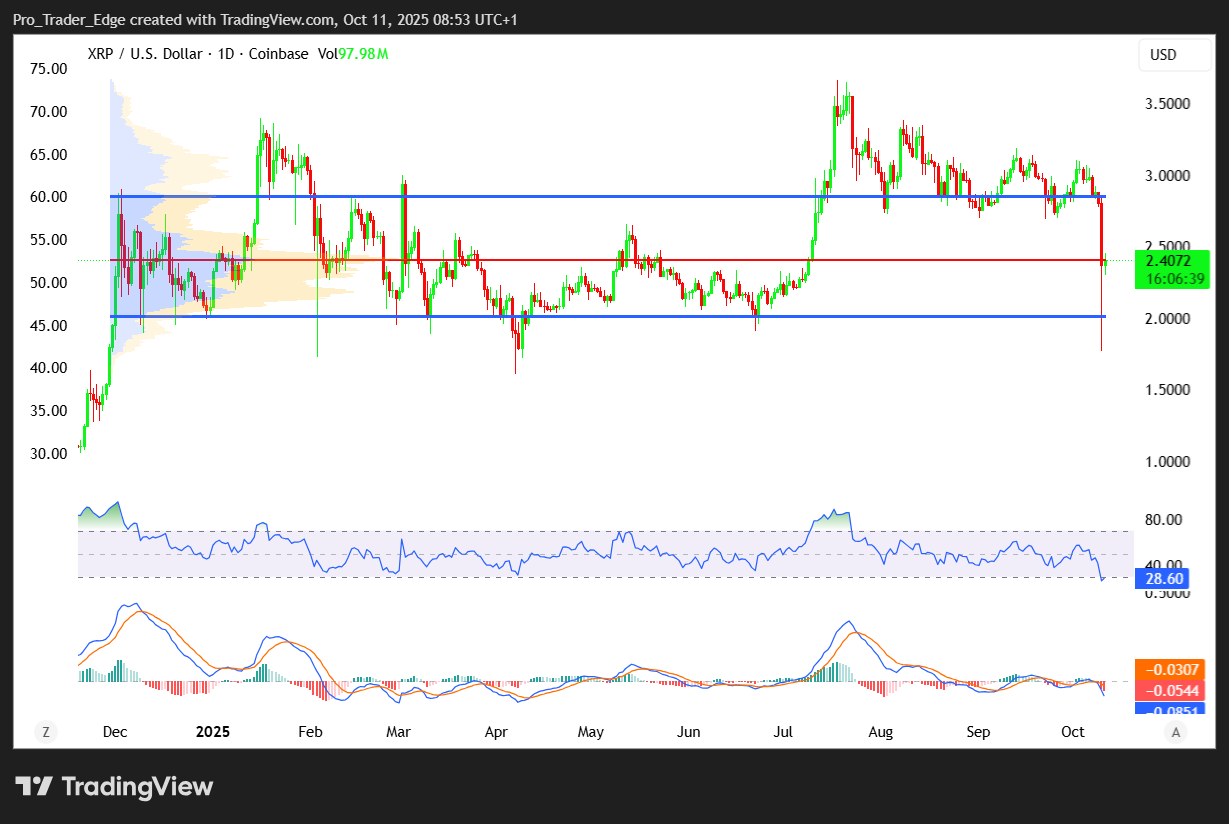This screenshot has height=824, width=1229.
Task: Click the 3.5000 price scale label
Action: 1168,104
